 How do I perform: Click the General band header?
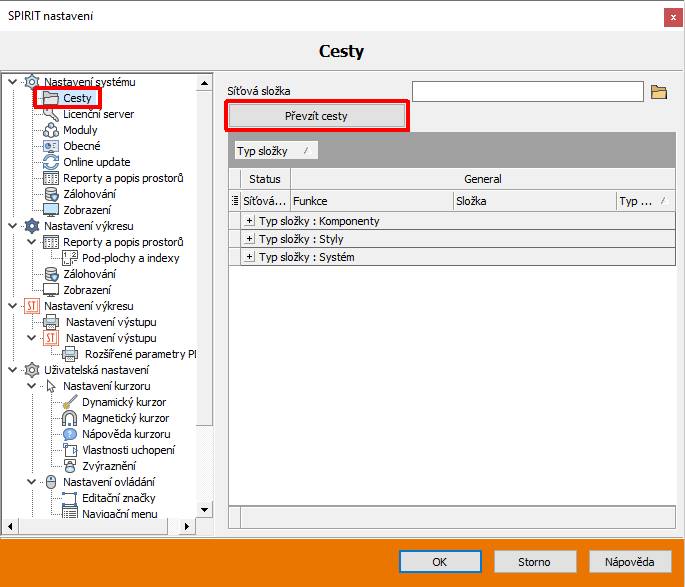(483, 179)
